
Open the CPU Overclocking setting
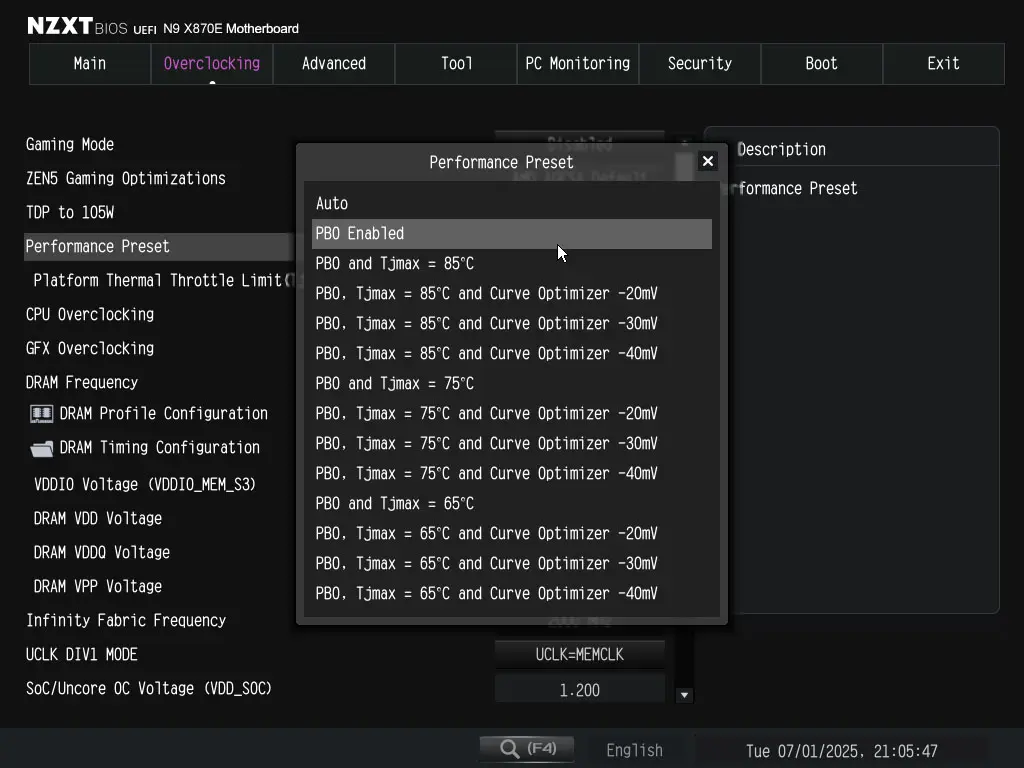click(89, 315)
